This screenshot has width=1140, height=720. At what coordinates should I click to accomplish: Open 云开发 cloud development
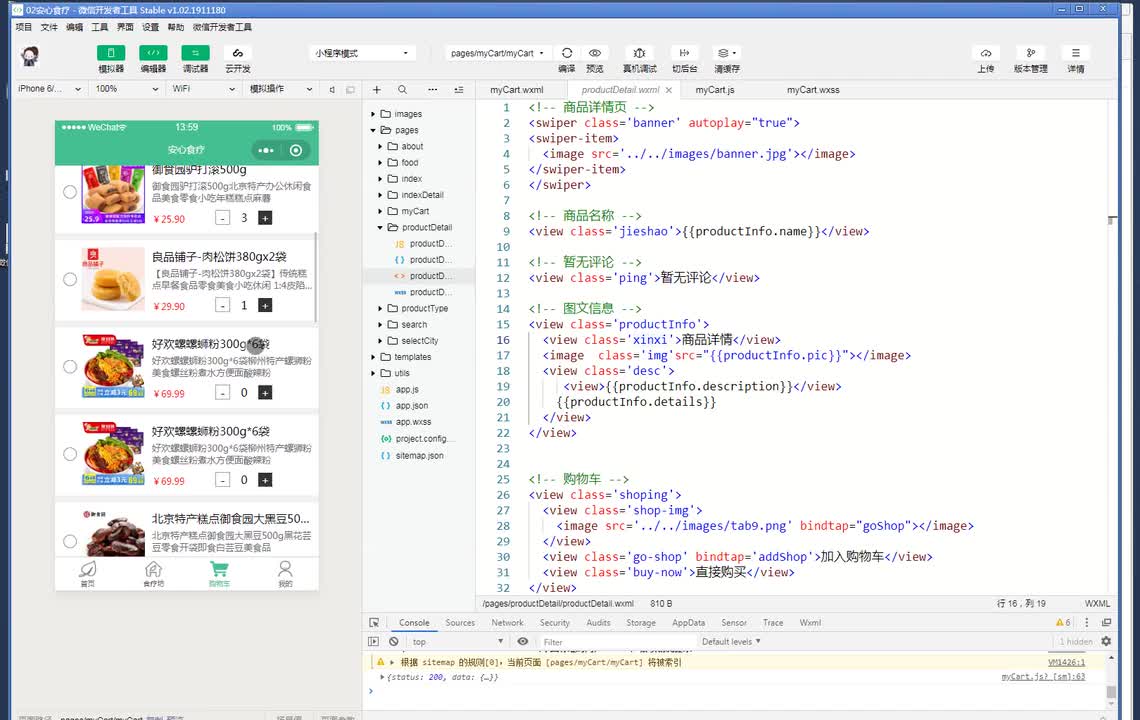tap(237, 53)
